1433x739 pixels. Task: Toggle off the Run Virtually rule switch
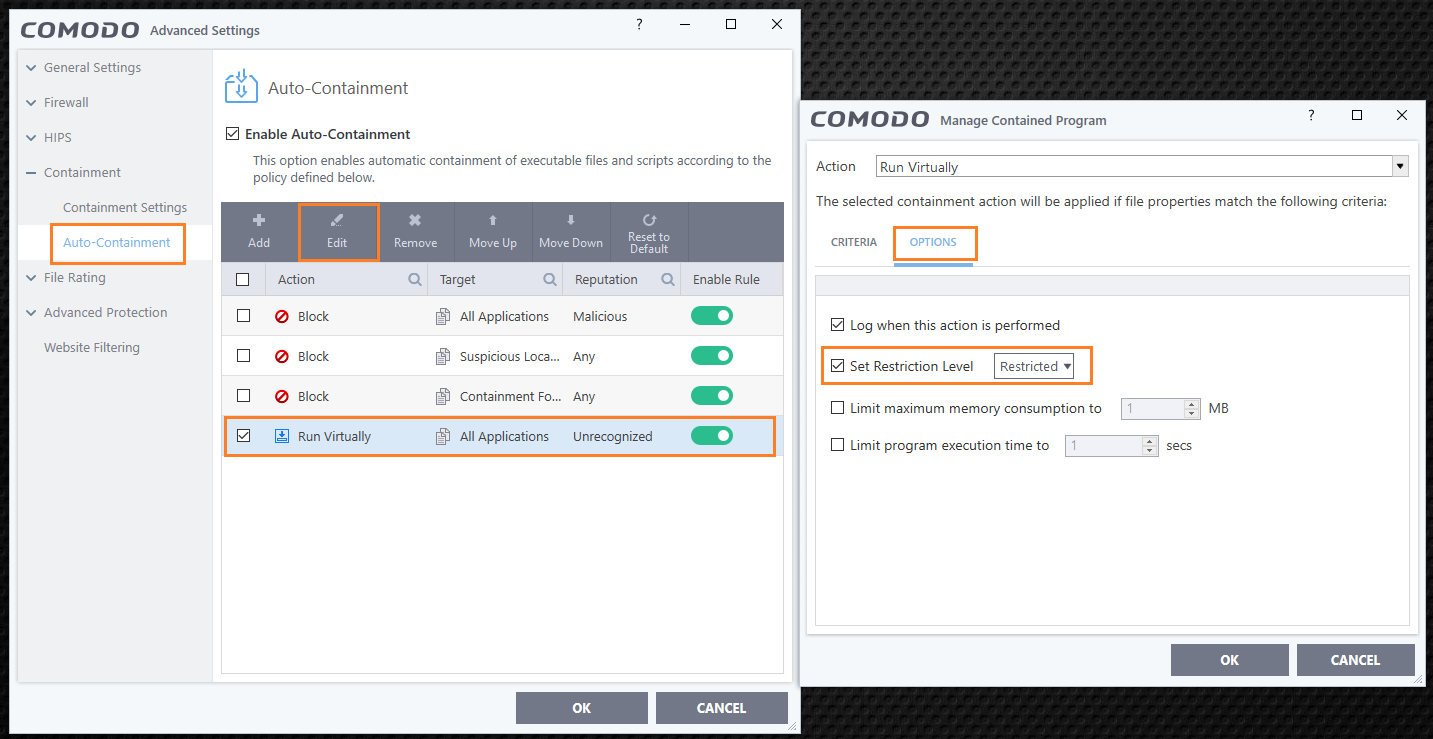tap(712, 436)
